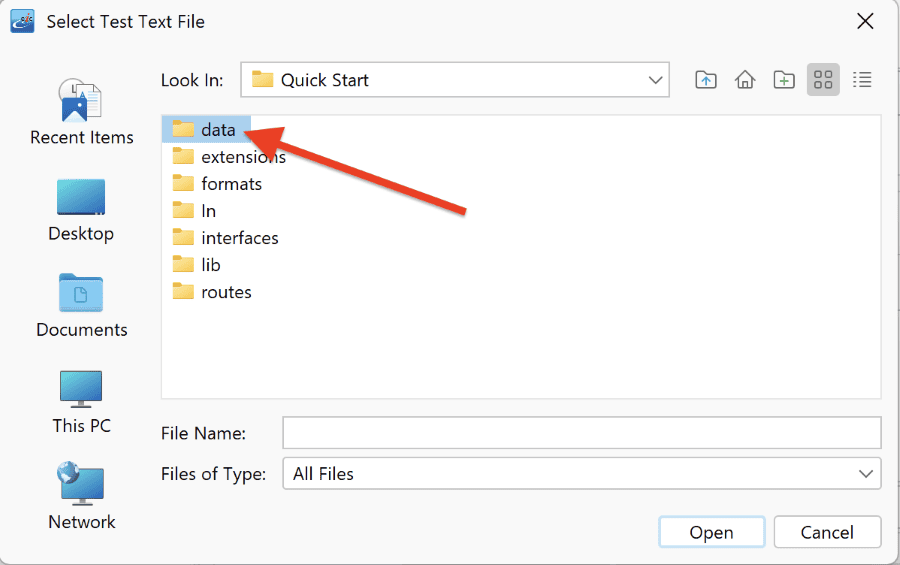Open the Documents location
Image resolution: width=900 pixels, height=565 pixels.
(82, 305)
